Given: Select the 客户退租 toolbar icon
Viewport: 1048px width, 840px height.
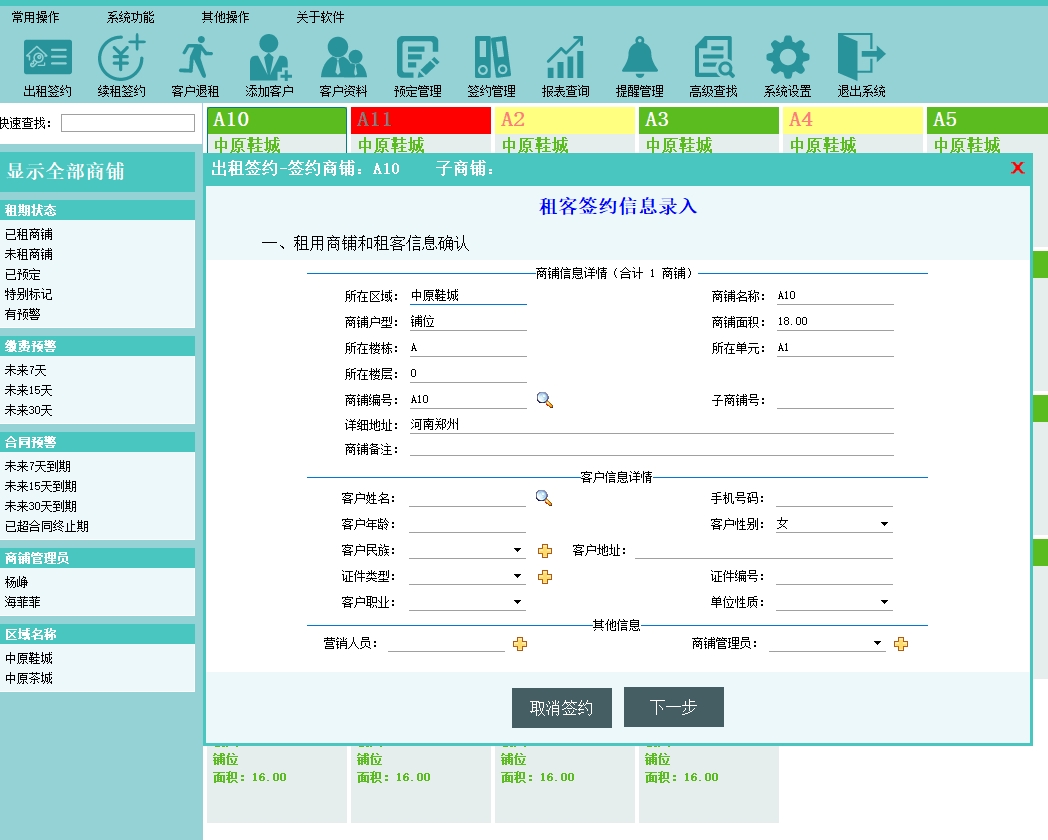Looking at the screenshot, I should click(x=195, y=58).
